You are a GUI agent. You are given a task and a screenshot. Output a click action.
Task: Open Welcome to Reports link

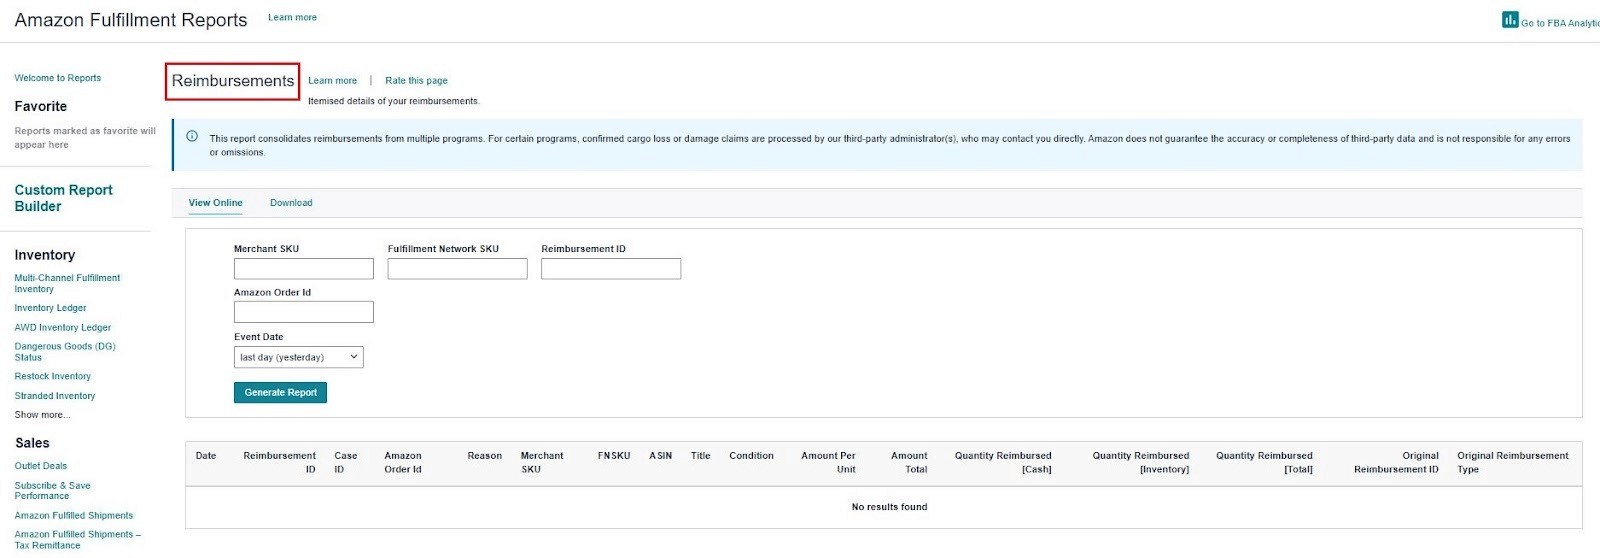(58, 78)
